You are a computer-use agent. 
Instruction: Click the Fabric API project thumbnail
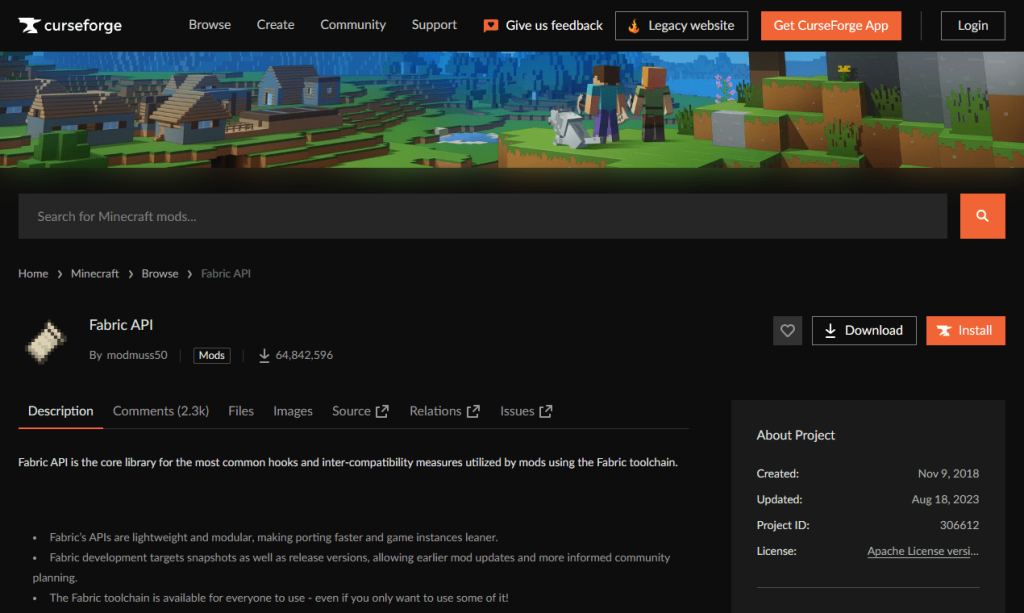46,340
